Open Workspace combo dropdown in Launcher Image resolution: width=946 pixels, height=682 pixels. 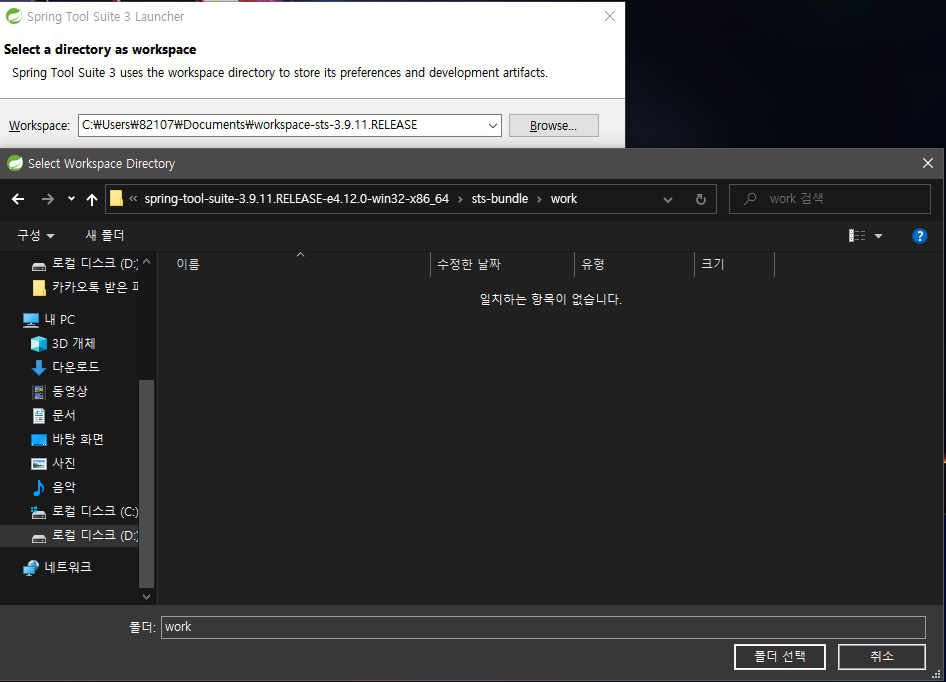(x=492, y=126)
